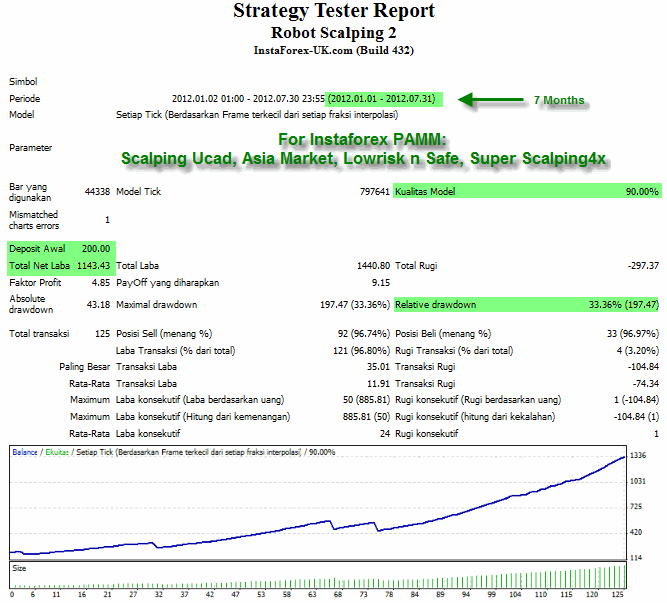Image resolution: width=667 pixels, height=603 pixels.
Task: Click 'Absolute drawdown' label
Action: [31, 304]
